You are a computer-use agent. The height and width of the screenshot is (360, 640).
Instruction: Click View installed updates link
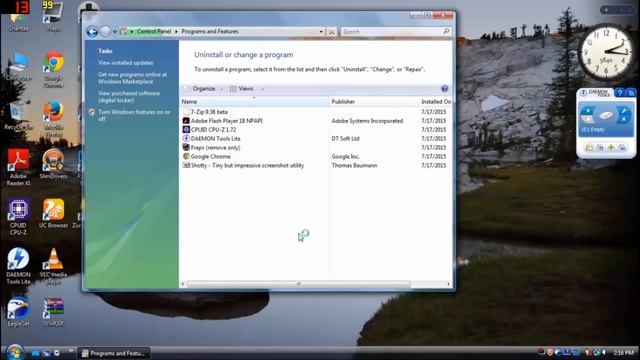point(126,63)
